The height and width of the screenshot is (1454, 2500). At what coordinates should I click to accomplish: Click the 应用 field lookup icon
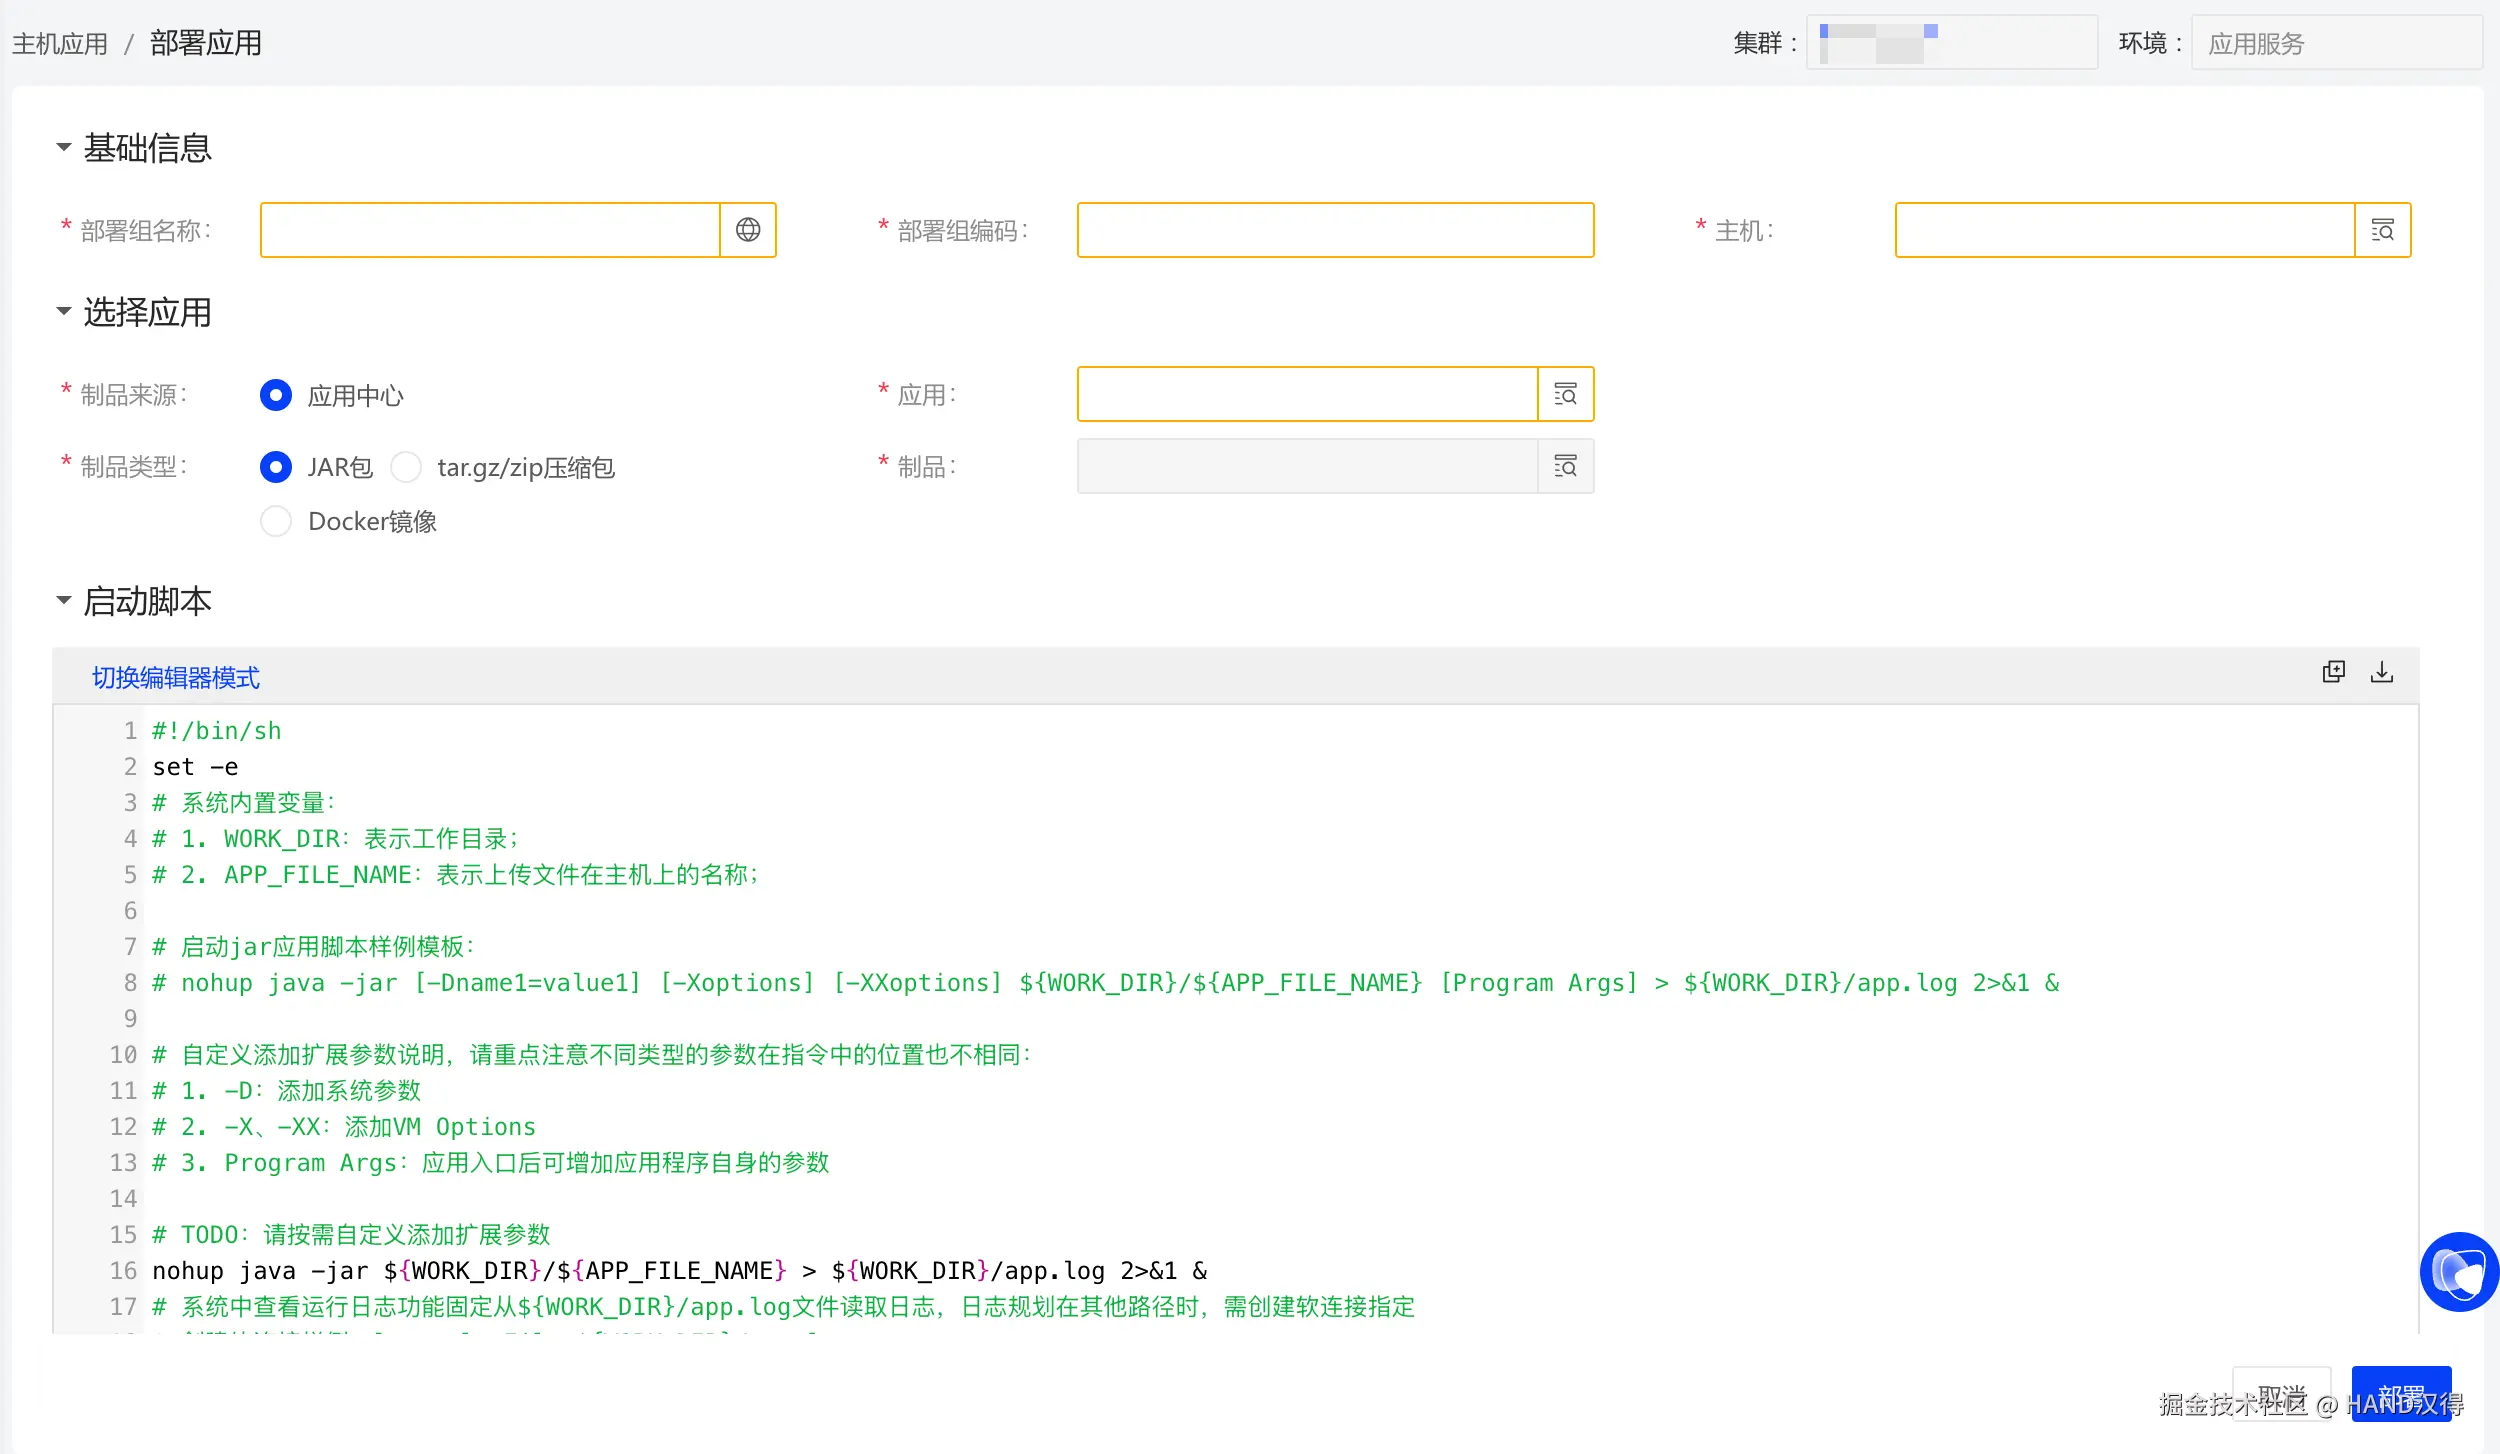1565,394
